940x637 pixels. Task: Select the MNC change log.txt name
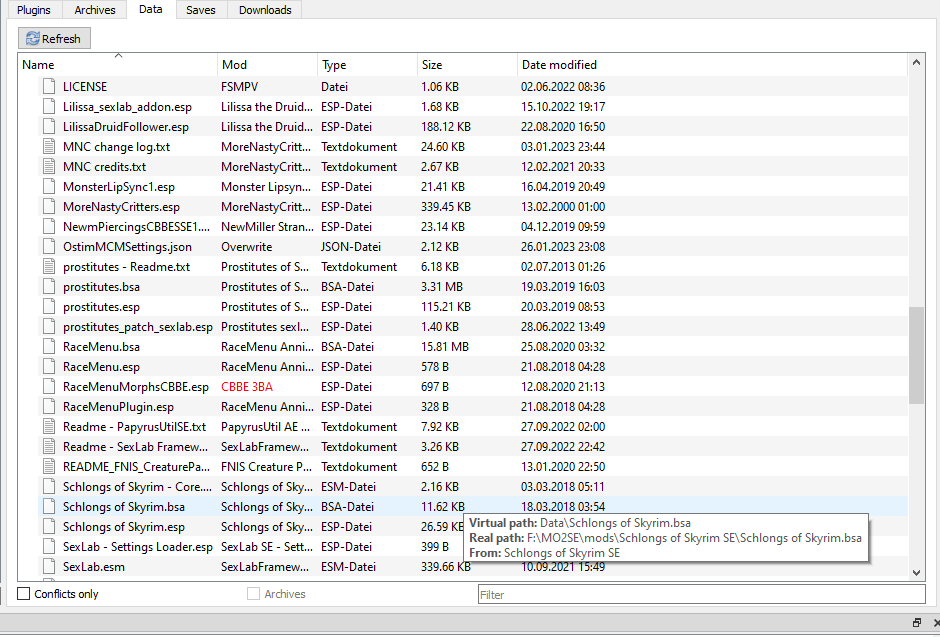[116, 146]
